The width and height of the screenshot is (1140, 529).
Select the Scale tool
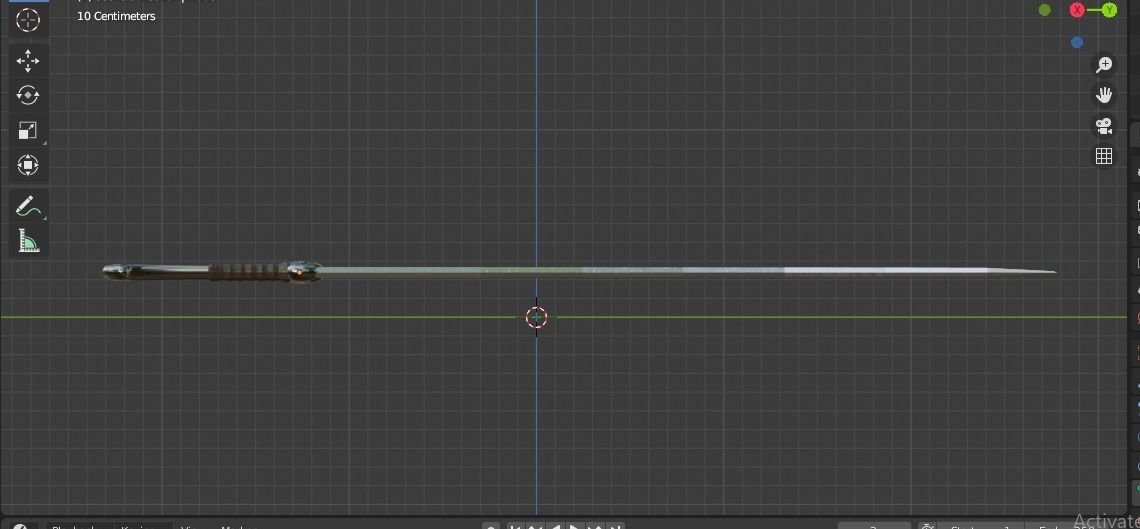(x=28, y=131)
